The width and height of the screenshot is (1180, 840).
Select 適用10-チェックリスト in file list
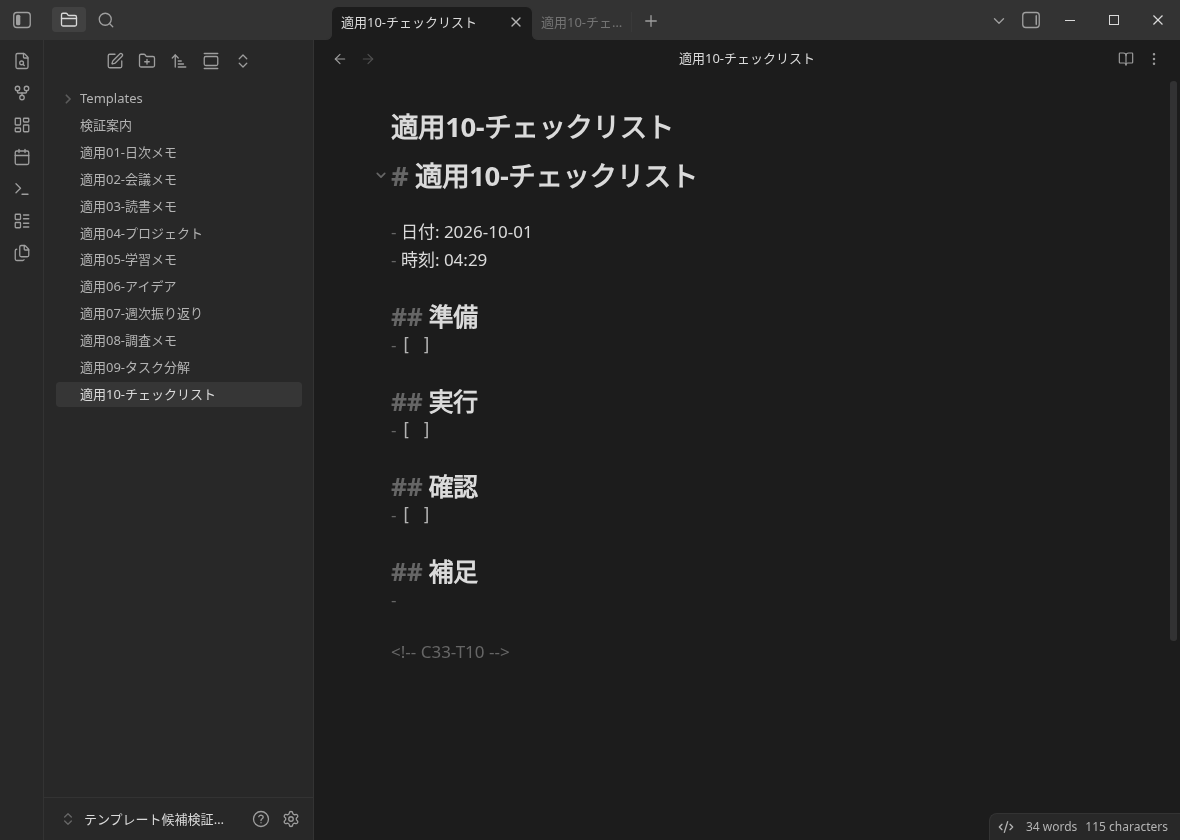click(x=179, y=394)
